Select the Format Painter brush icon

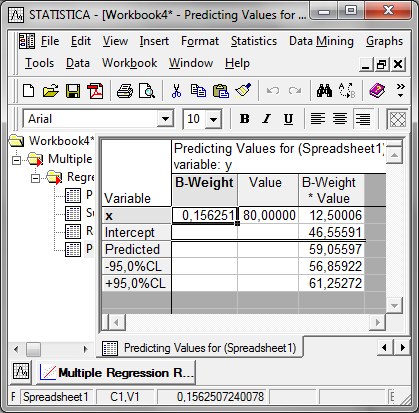(x=243, y=90)
